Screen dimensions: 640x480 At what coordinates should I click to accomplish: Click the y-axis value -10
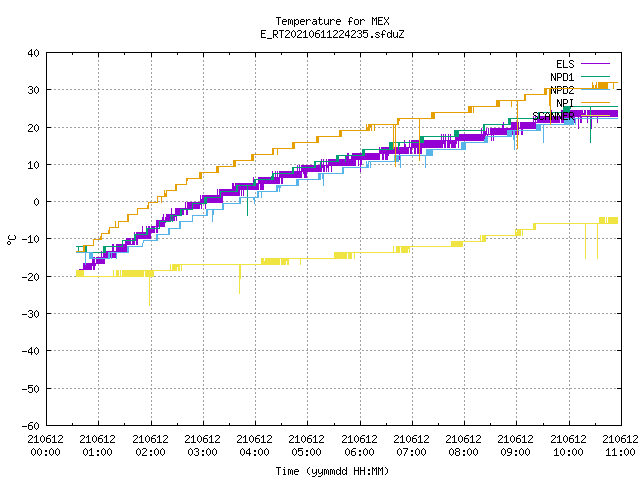click(31, 239)
